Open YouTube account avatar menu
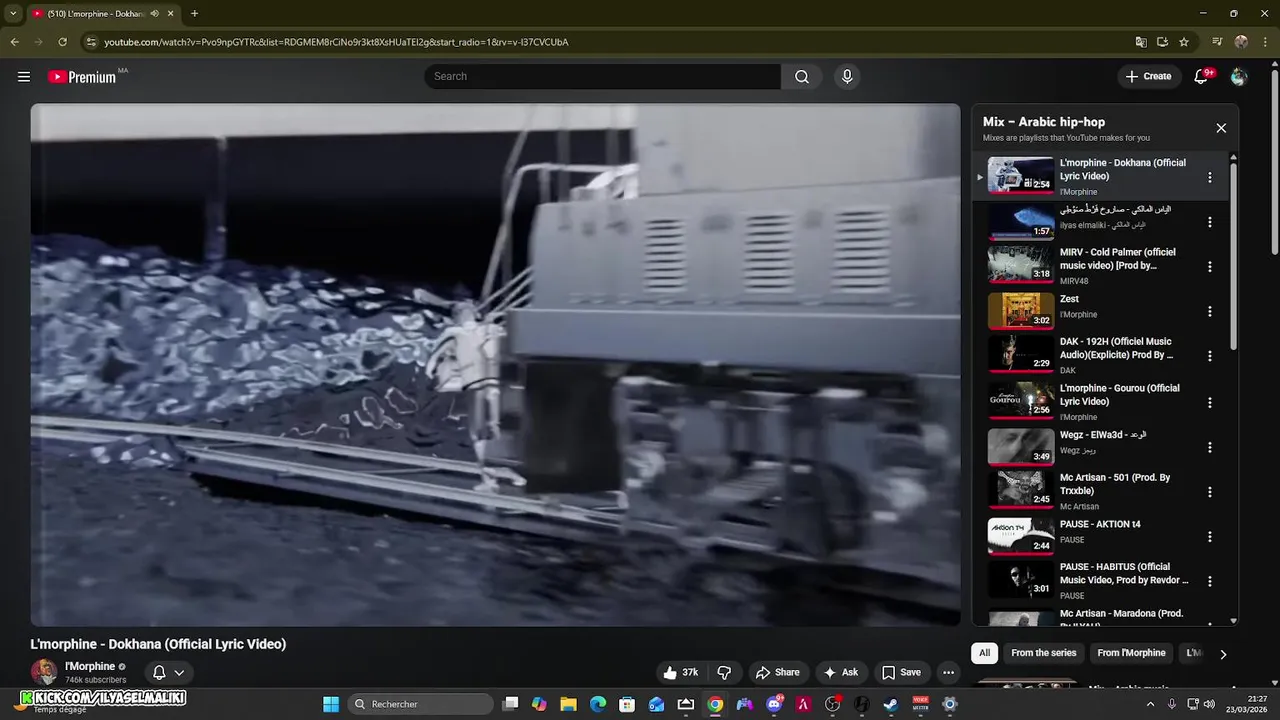The image size is (1280, 720). [x=1239, y=77]
